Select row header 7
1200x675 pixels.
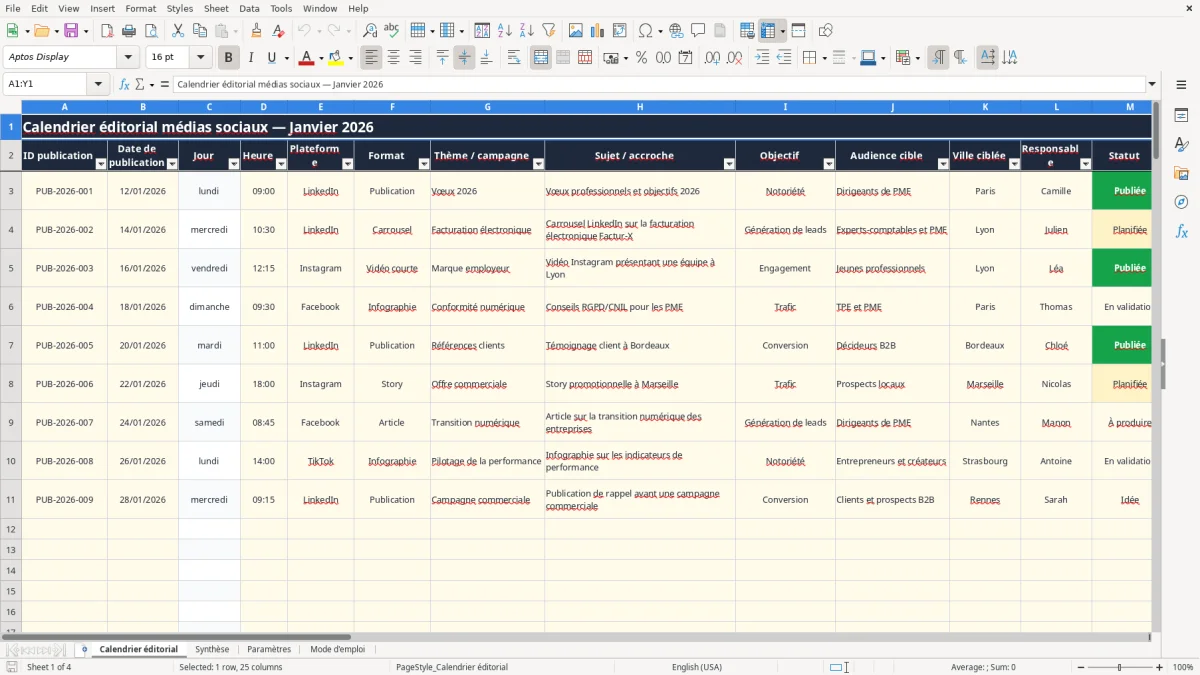pyautogui.click(x=11, y=345)
